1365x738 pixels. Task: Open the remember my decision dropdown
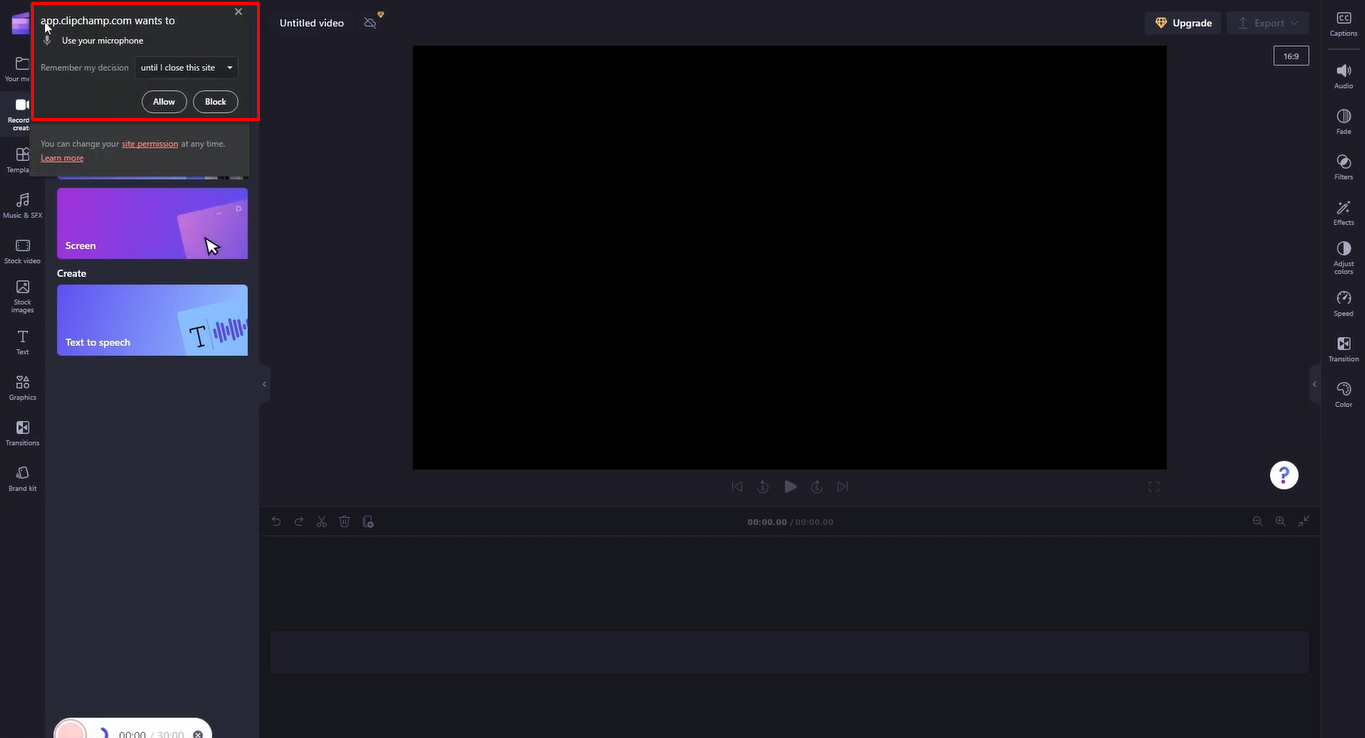[186, 67]
